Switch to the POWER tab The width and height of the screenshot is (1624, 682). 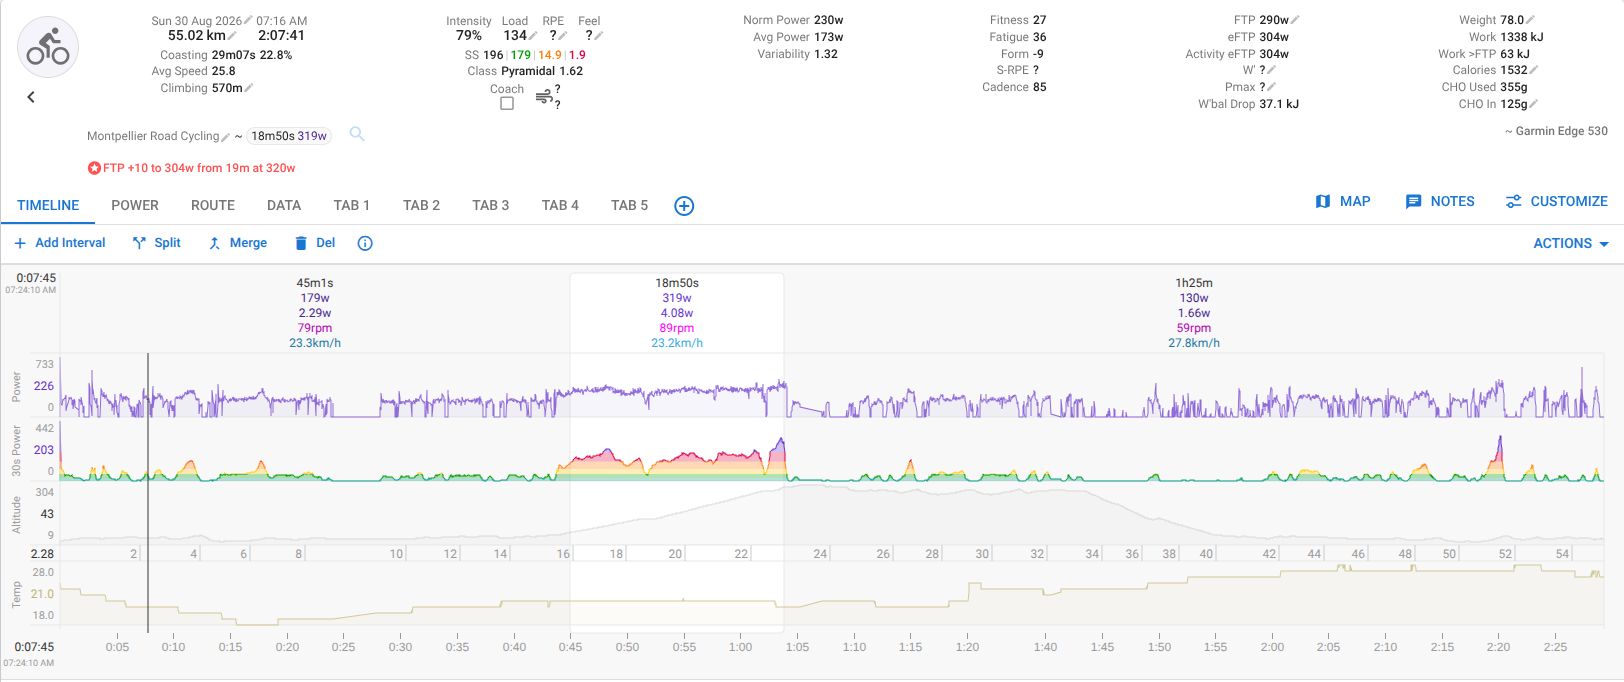point(135,205)
